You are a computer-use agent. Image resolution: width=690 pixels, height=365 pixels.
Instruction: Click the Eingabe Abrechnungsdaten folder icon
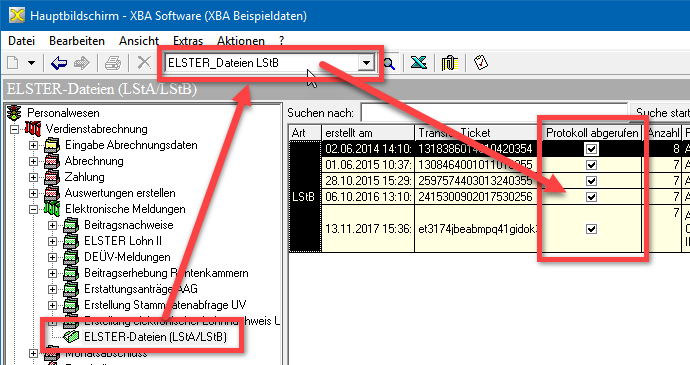coord(52,145)
